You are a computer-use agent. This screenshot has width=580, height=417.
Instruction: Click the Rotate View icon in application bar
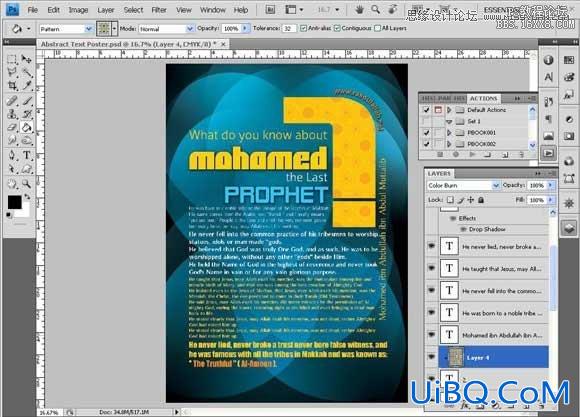tap(392, 10)
